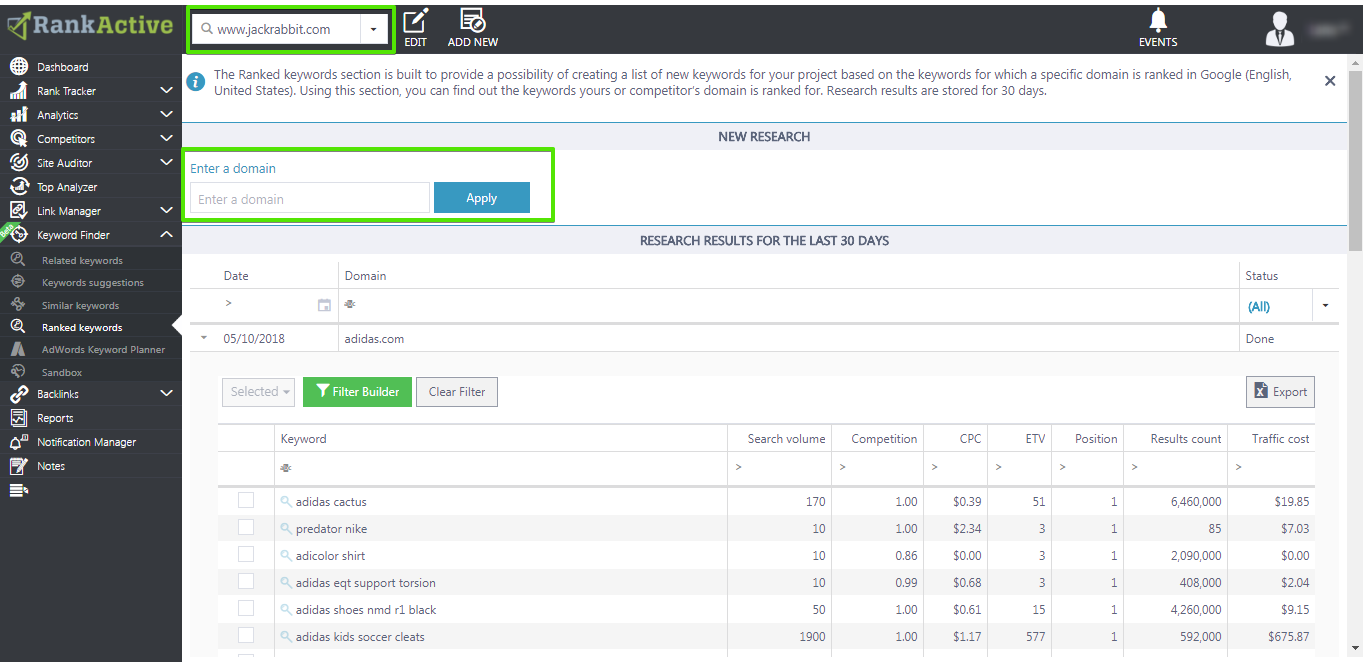This screenshot has height=662, width=1363.
Task: Click the Backlinks chain icon
Action: coord(18,394)
